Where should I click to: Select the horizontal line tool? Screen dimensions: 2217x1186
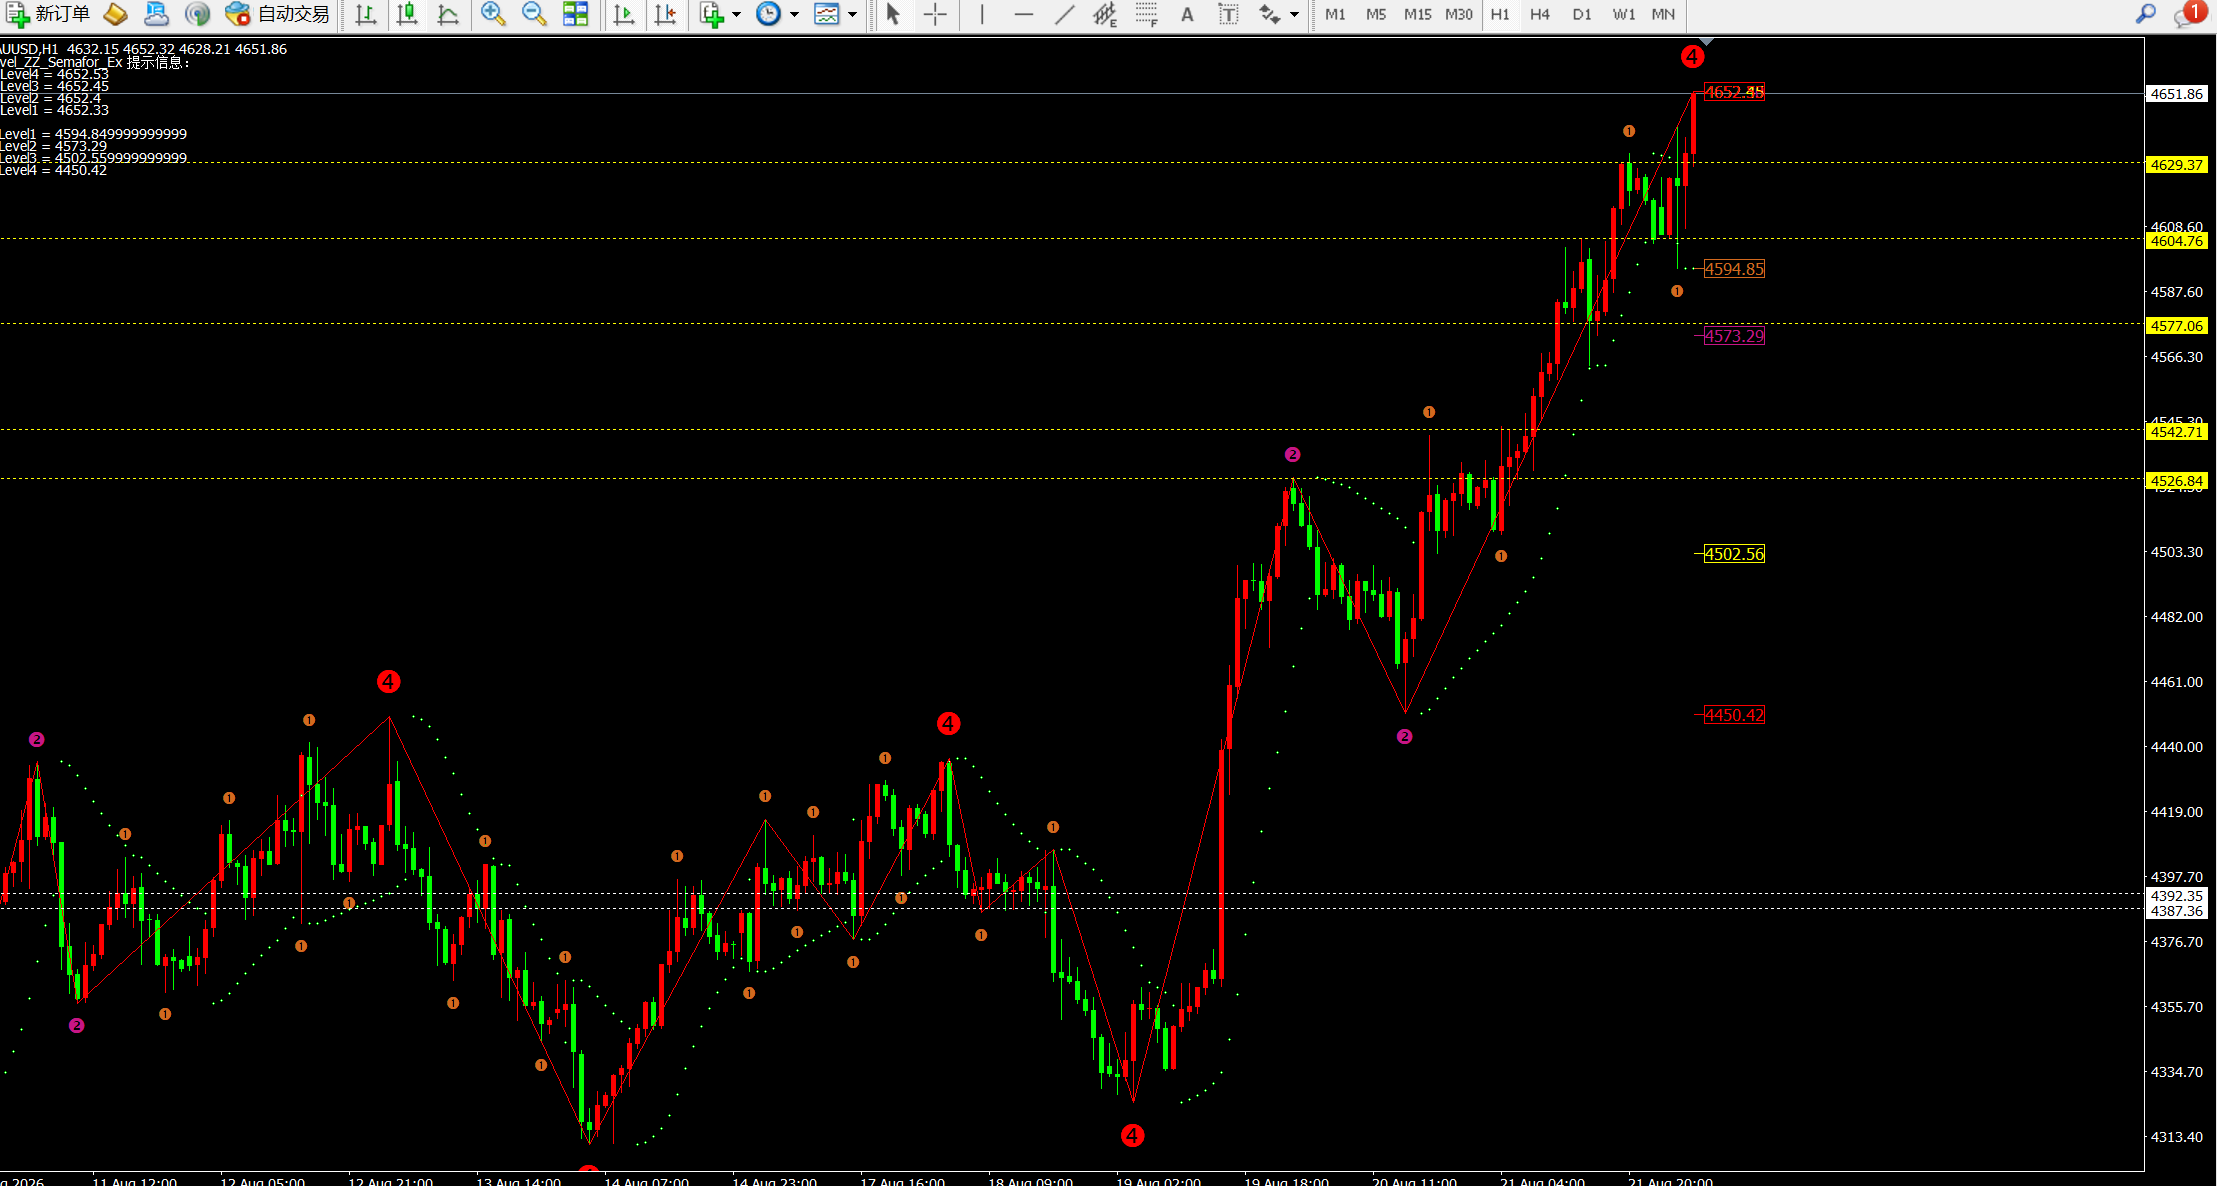coord(1023,14)
